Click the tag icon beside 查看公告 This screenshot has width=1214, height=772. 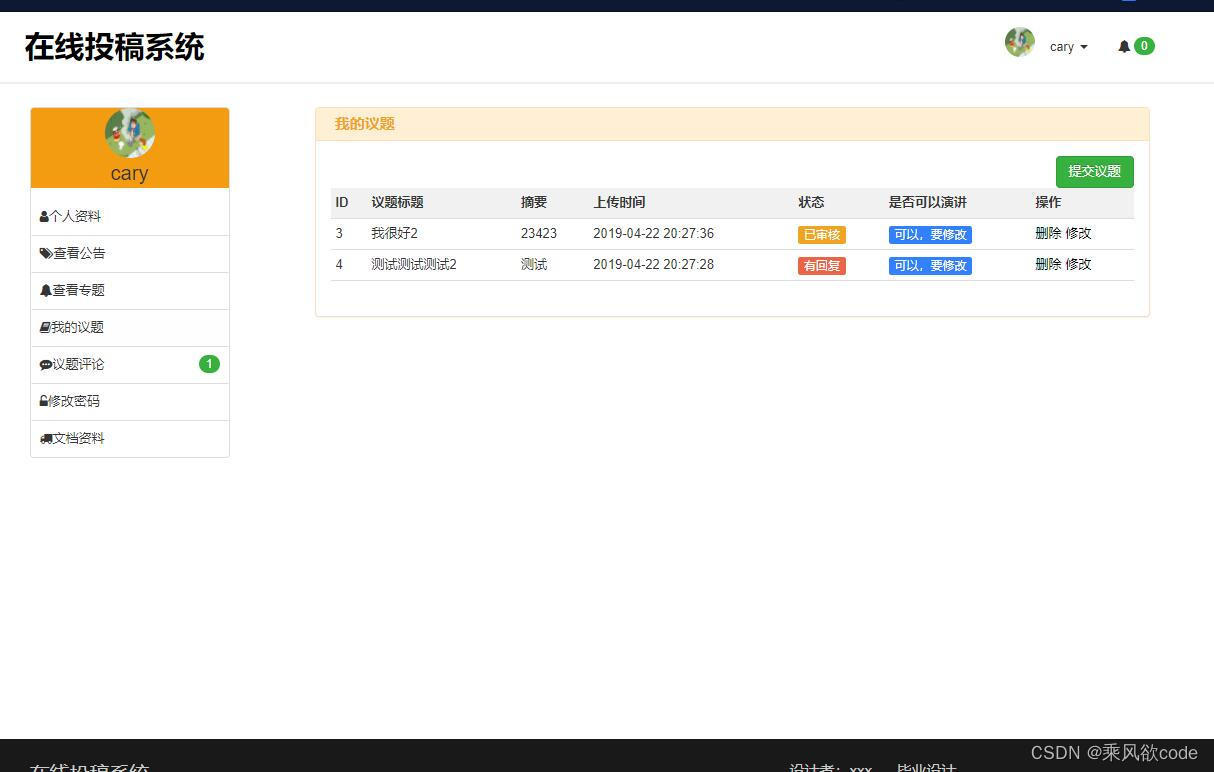click(x=46, y=253)
